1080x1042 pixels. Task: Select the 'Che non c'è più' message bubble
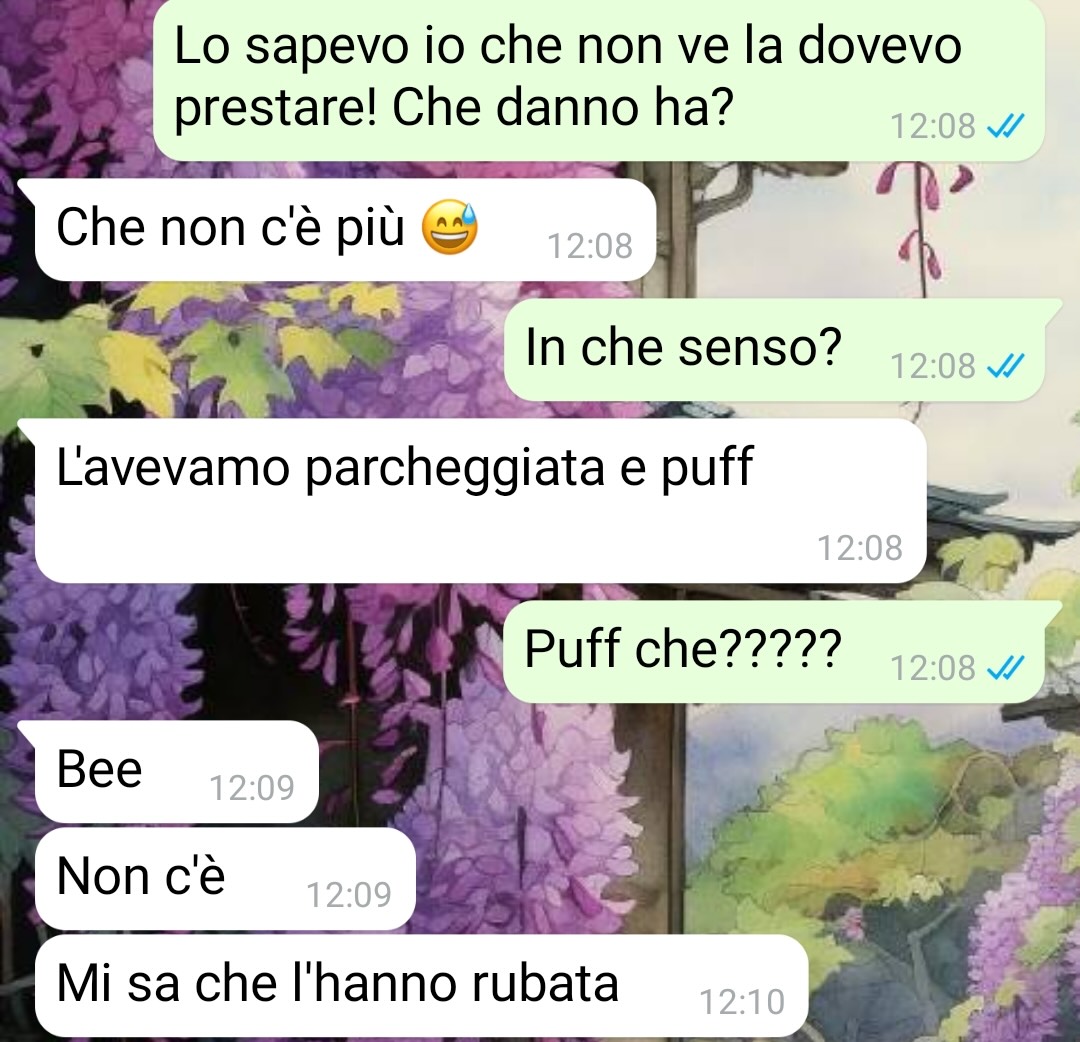coord(344,229)
